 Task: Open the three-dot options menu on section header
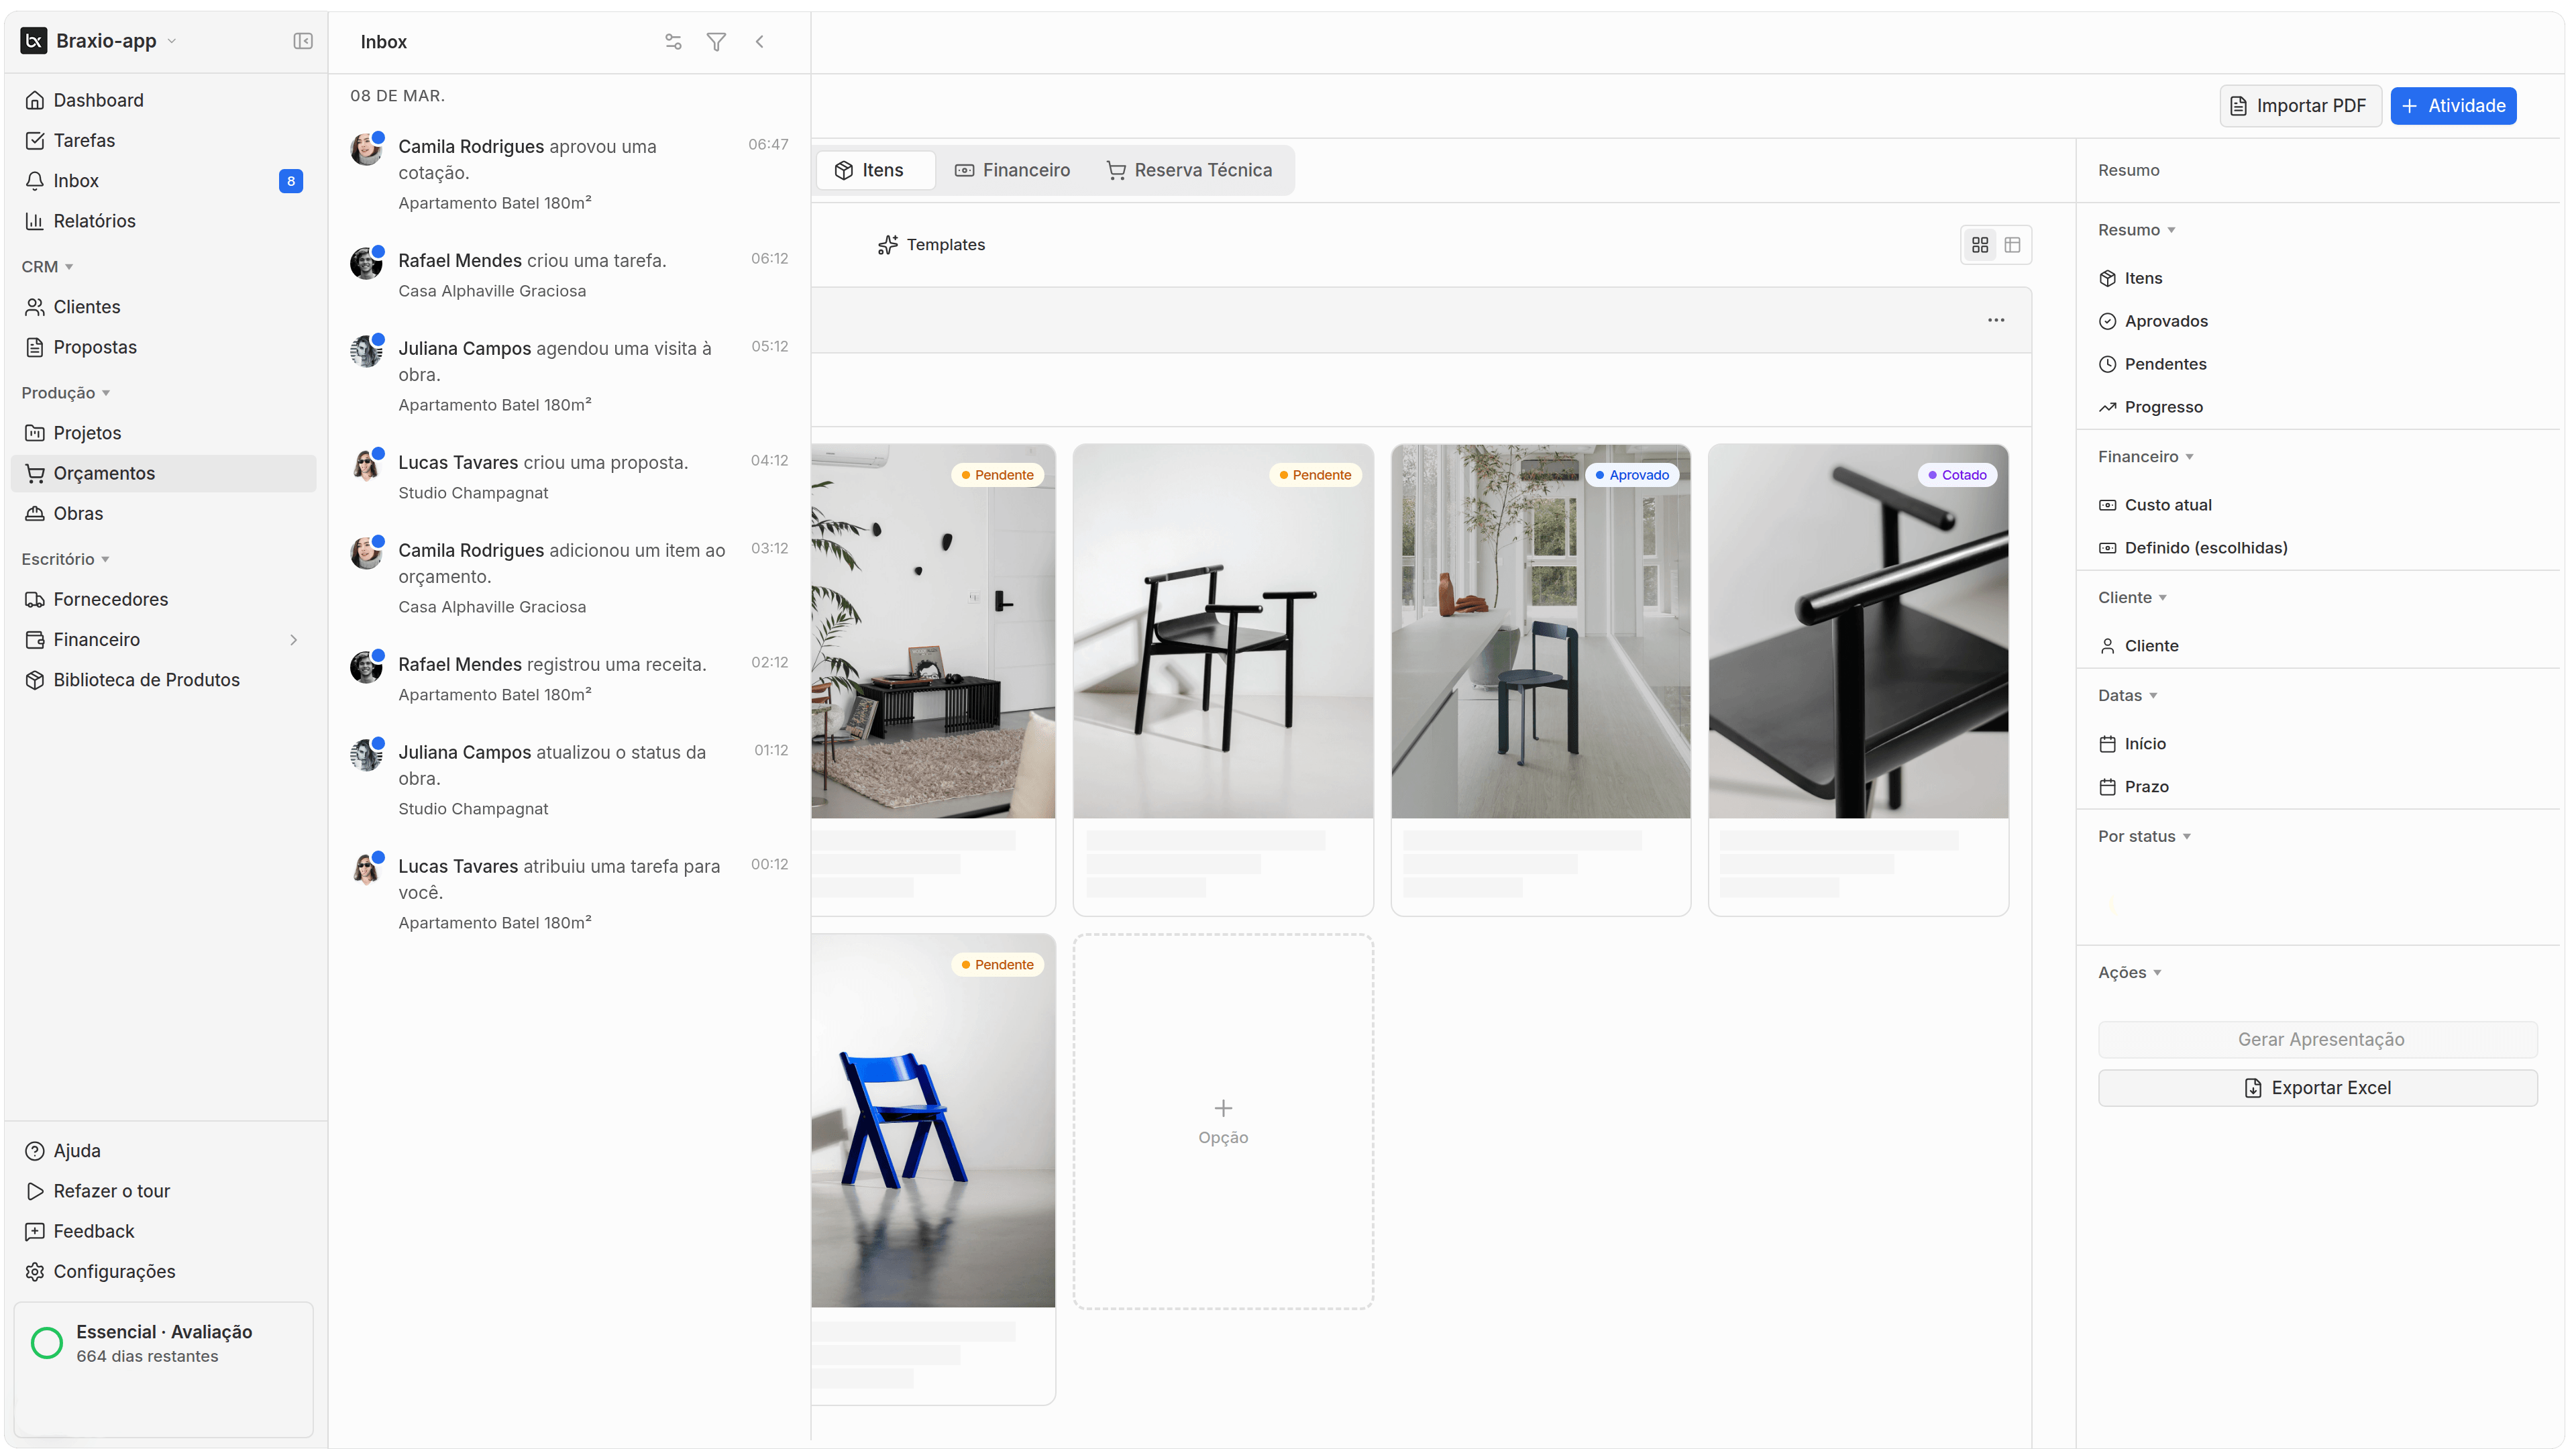tap(1996, 320)
